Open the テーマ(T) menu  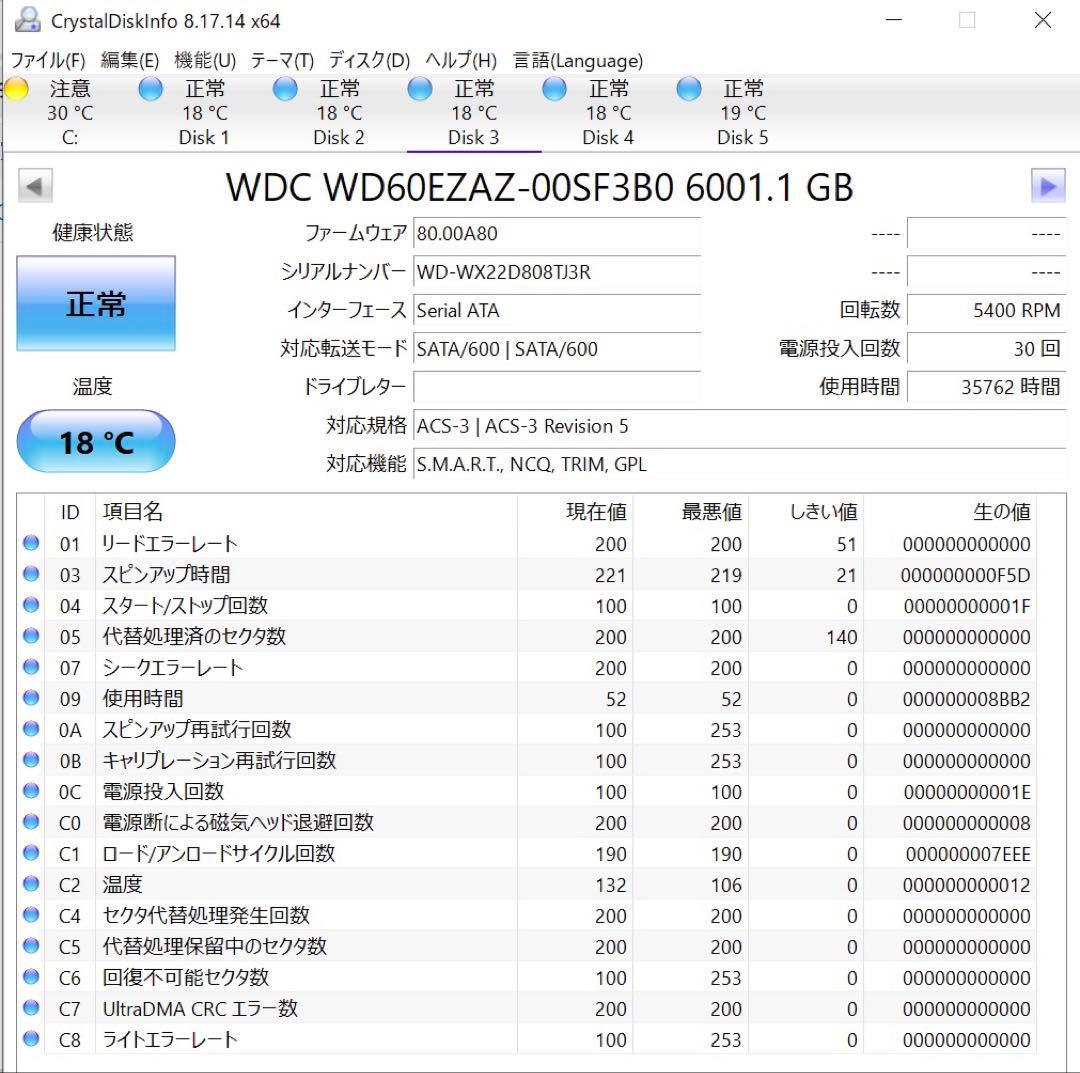[x=282, y=61]
